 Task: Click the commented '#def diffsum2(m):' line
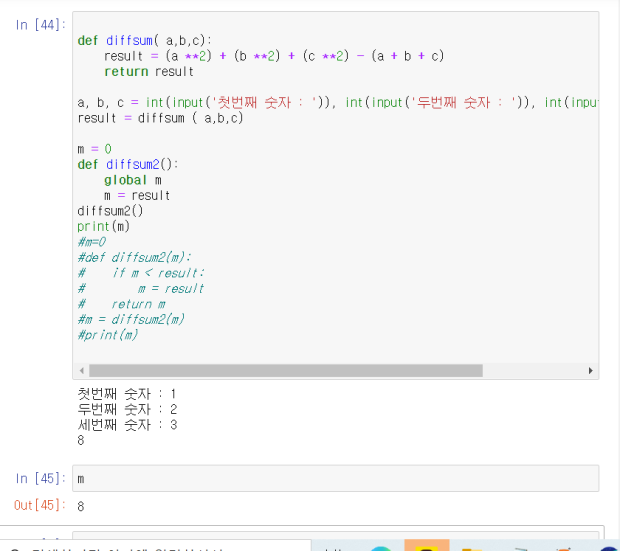[134, 258]
